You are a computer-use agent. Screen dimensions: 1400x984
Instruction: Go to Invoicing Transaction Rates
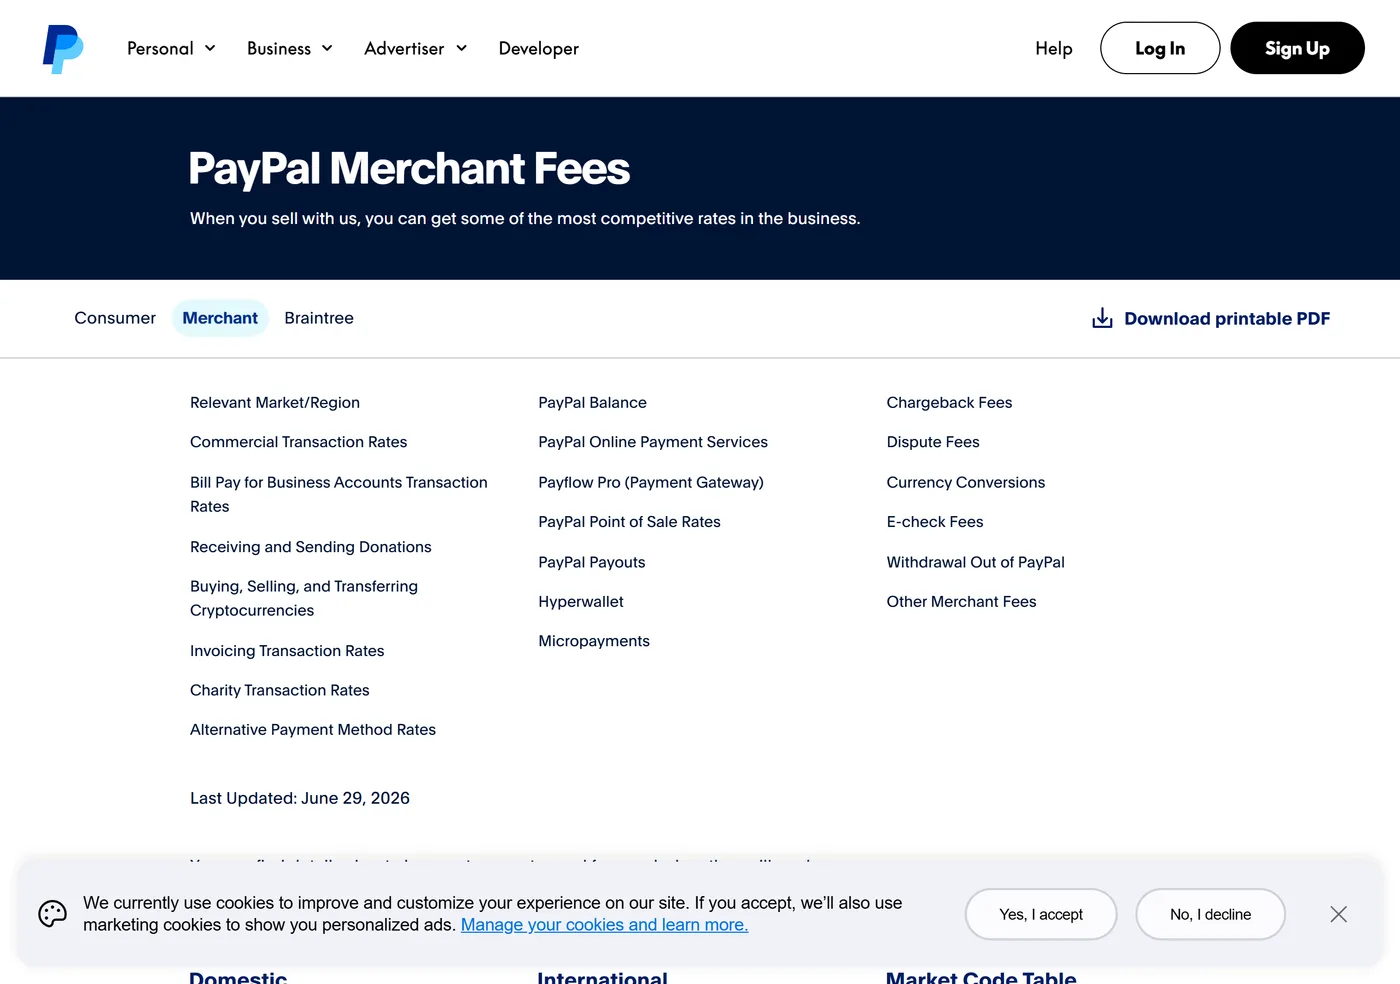click(287, 651)
